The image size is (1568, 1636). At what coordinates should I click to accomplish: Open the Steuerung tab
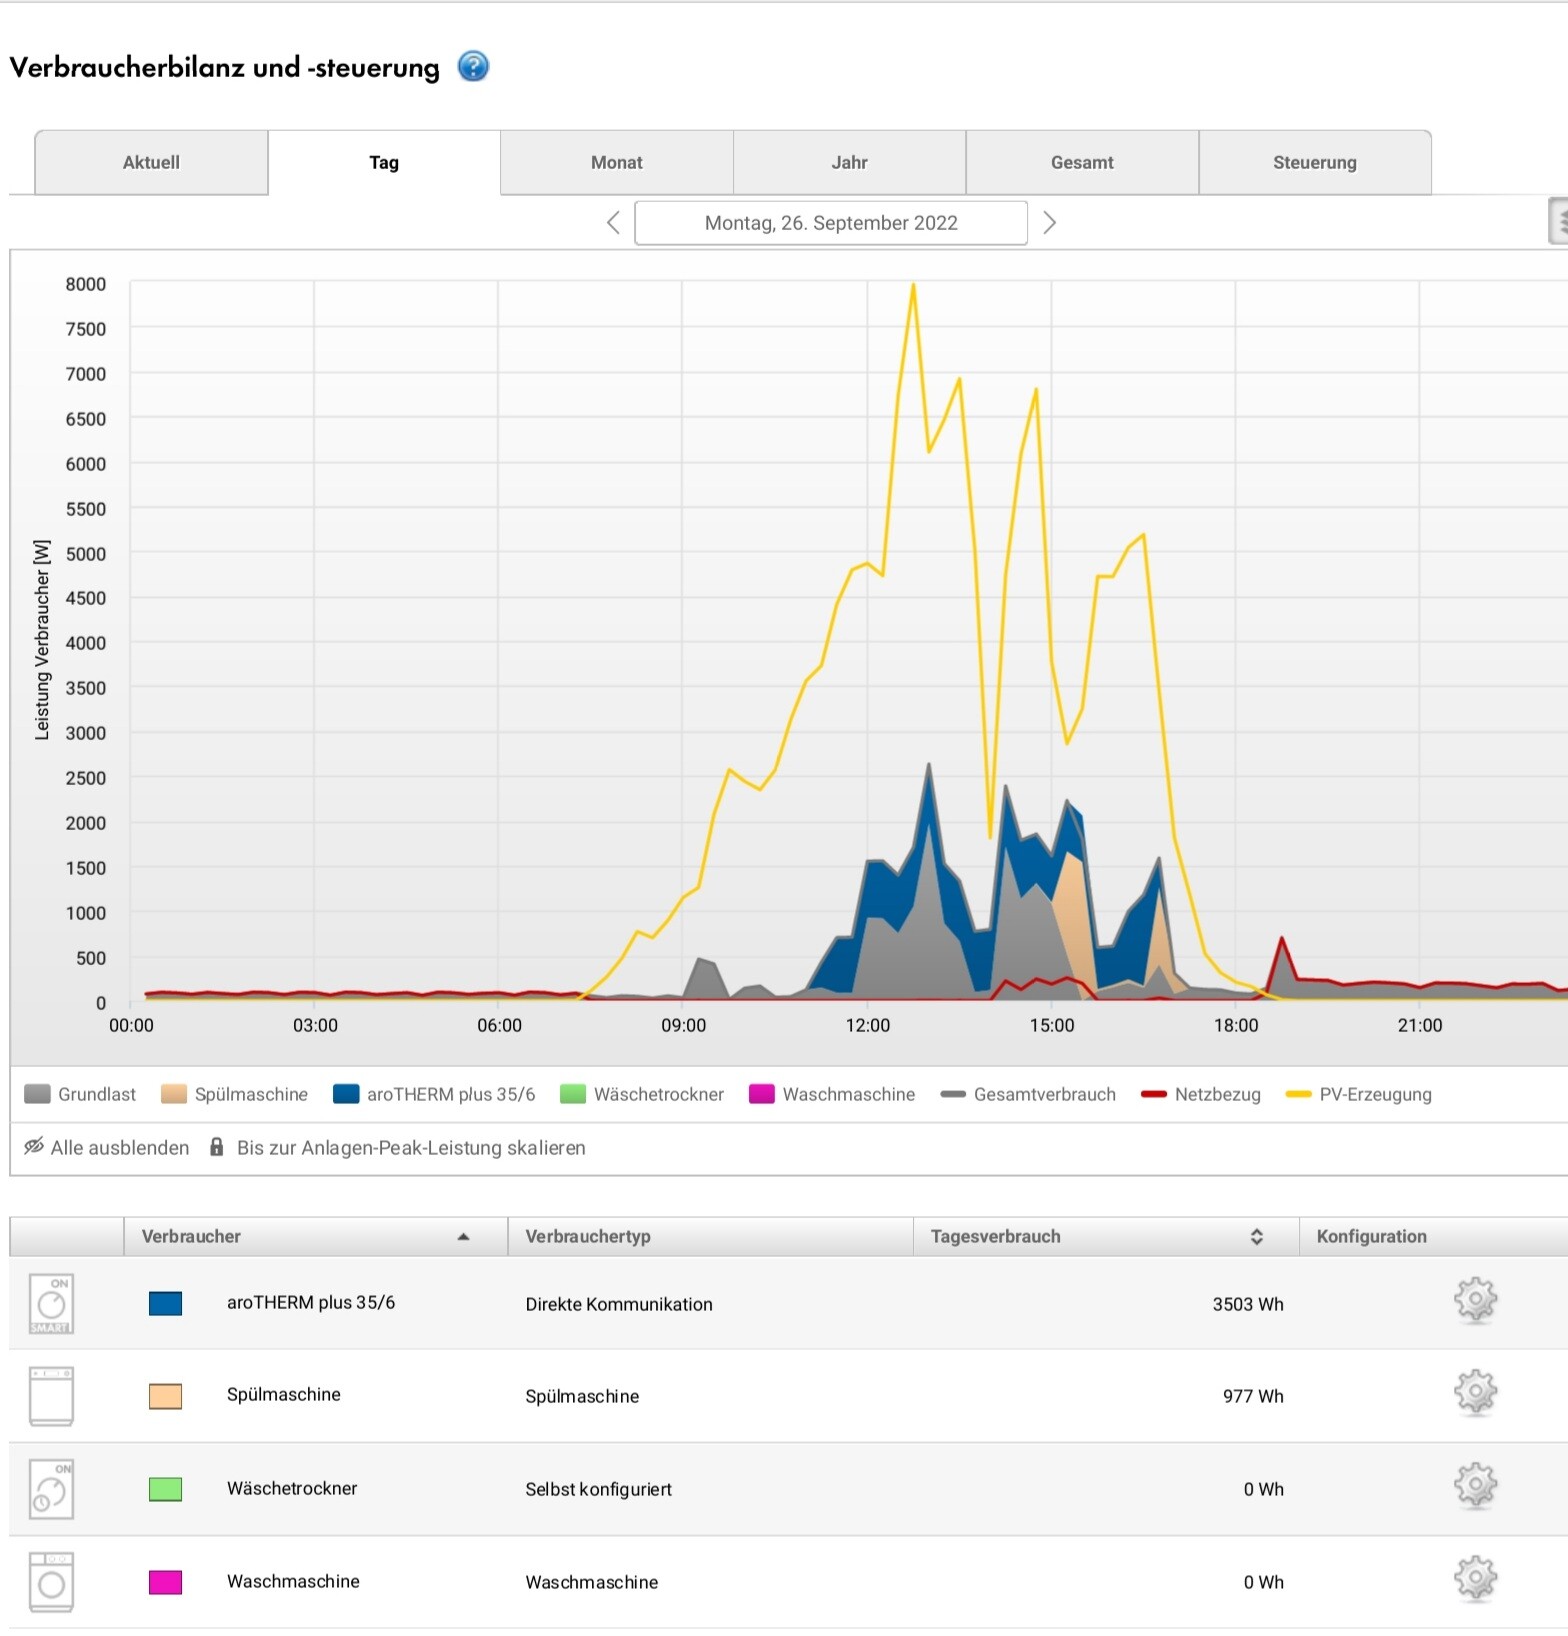[x=1314, y=163]
